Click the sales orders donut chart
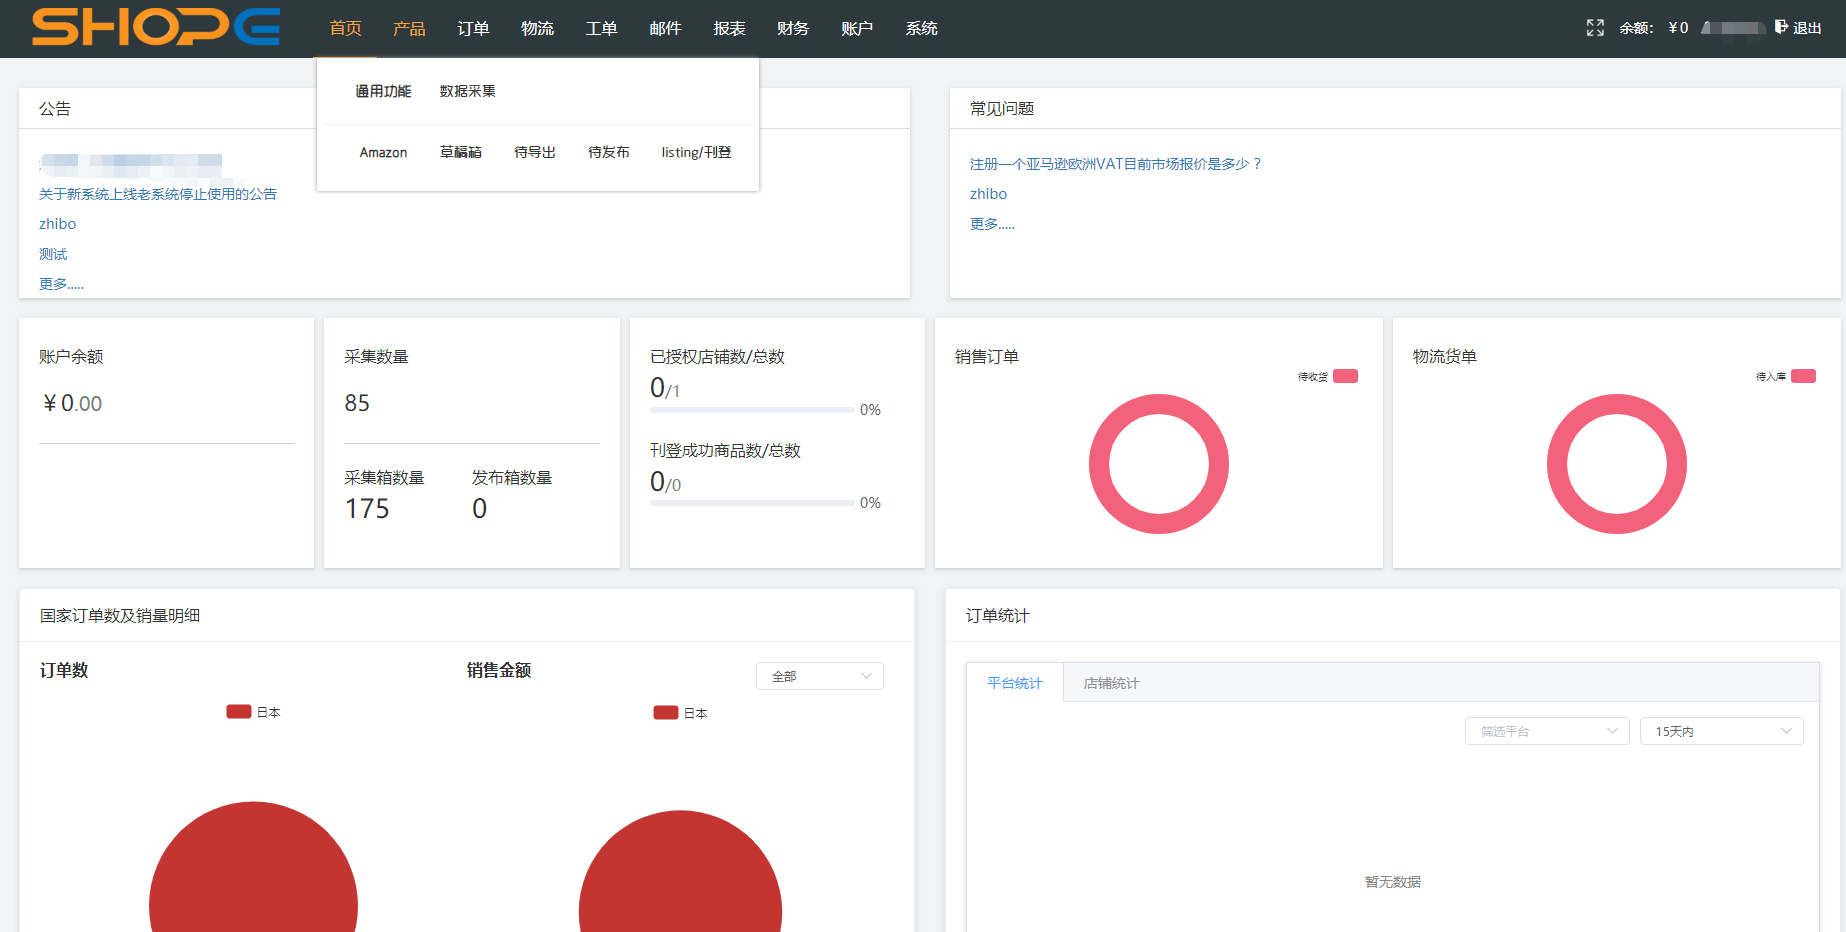Screen dimensions: 1846x932 click(x=1159, y=464)
